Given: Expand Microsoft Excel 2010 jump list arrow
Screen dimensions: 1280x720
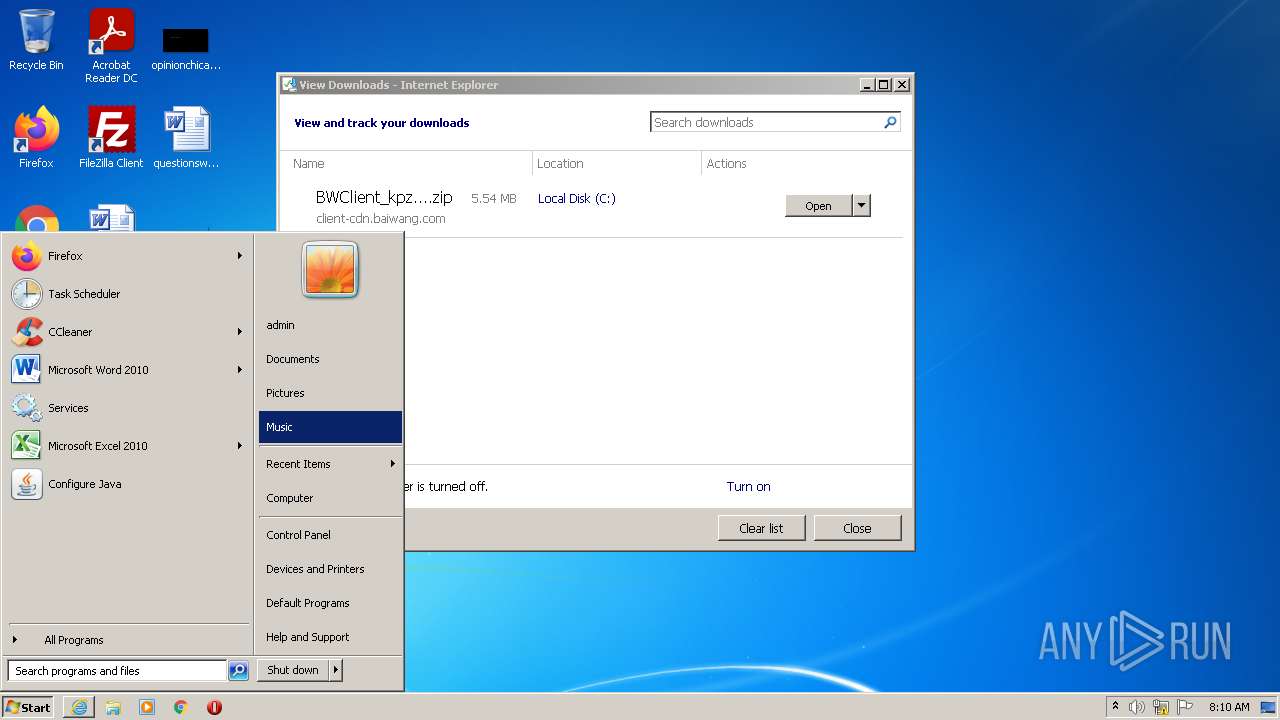Looking at the screenshot, I should tap(240, 446).
